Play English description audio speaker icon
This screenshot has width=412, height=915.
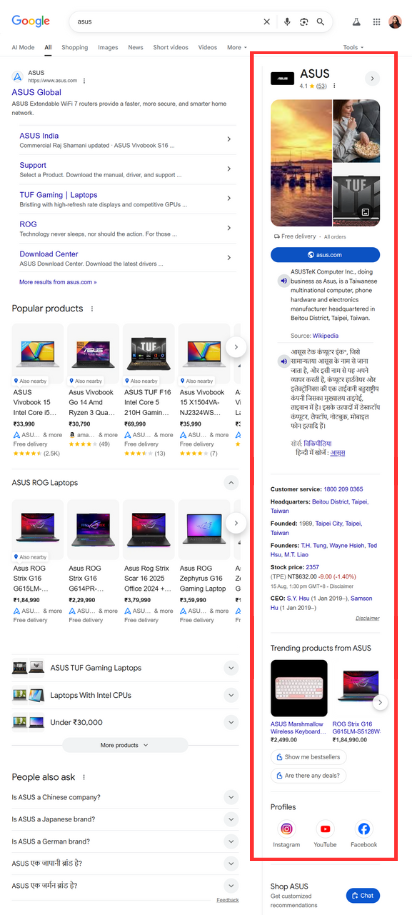tap(282, 281)
